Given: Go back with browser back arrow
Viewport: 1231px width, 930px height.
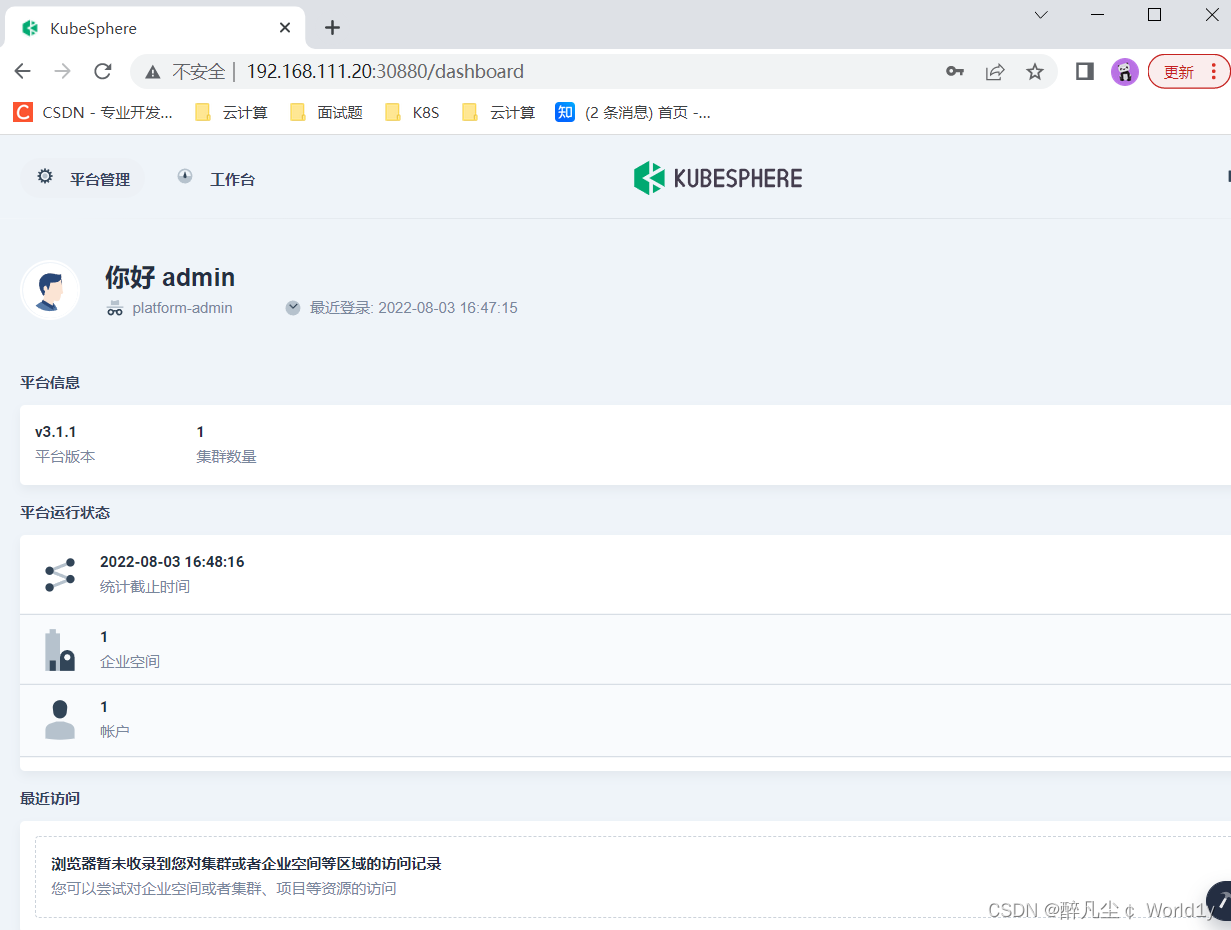Looking at the screenshot, I should point(22,71).
